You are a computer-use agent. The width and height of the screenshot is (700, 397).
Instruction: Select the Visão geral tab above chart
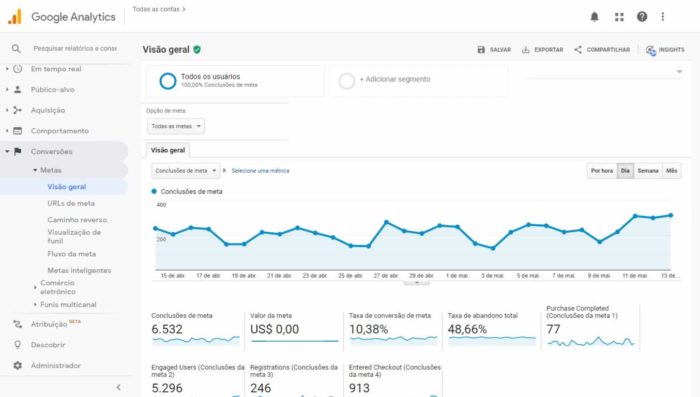[168, 150]
